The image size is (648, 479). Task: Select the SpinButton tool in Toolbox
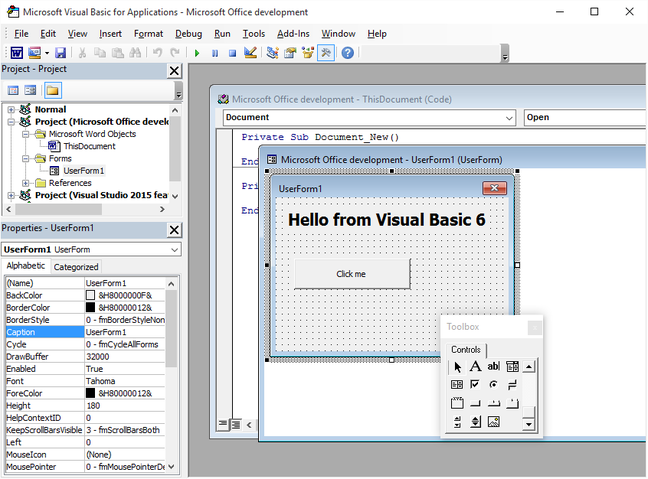pyautogui.click(x=475, y=422)
